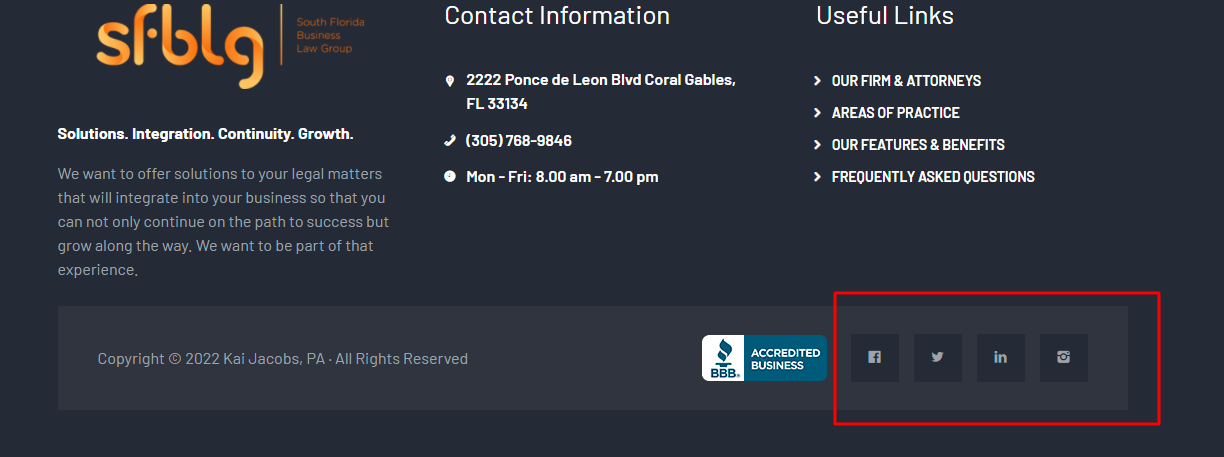View the Frequently Asked Questions link
This screenshot has height=457, width=1224.
point(933,177)
